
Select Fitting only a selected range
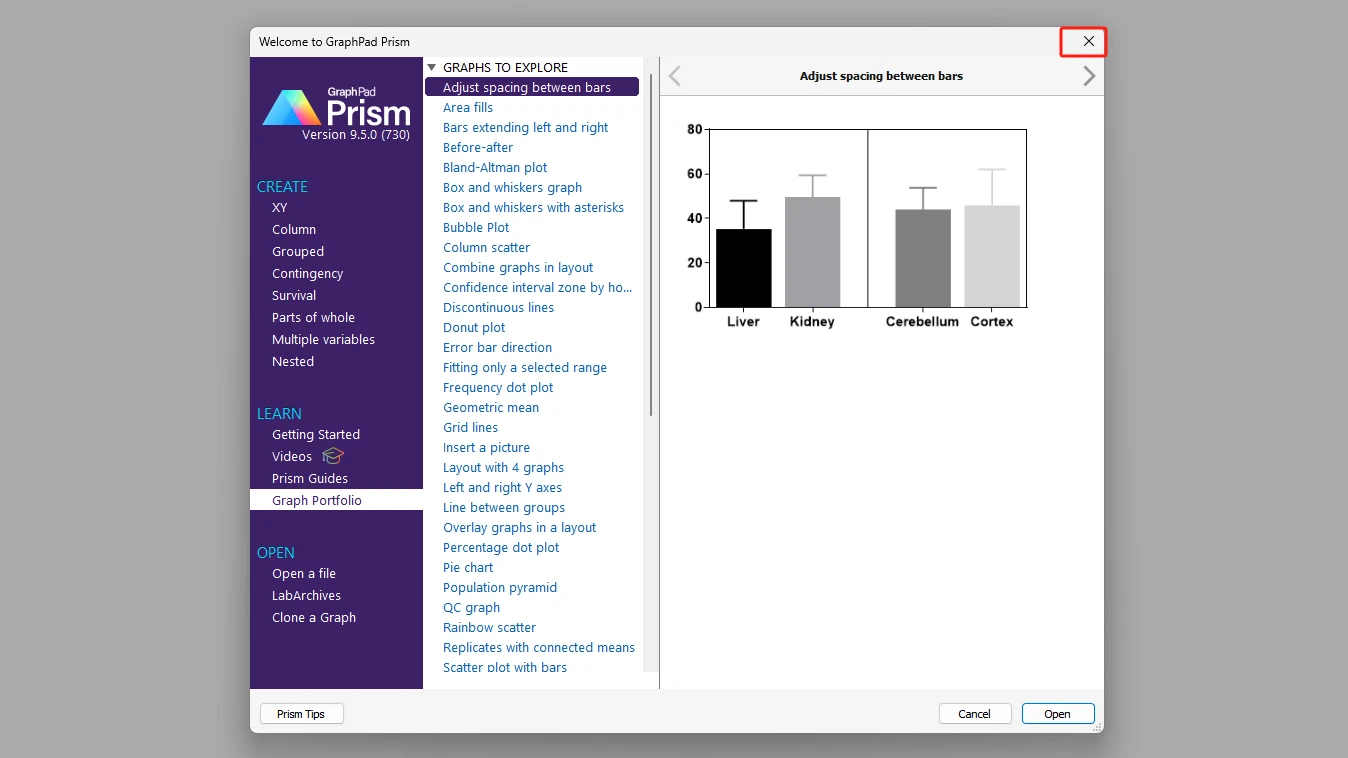click(525, 367)
